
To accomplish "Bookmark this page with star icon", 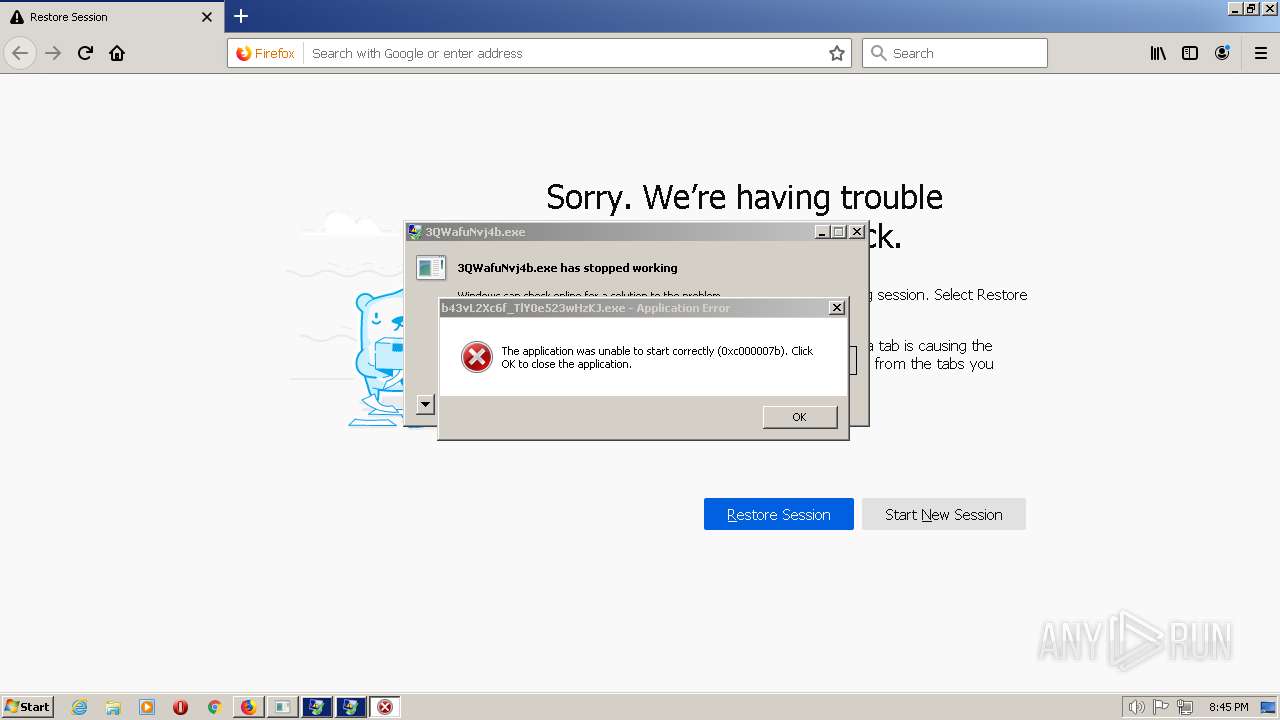I will 837,53.
